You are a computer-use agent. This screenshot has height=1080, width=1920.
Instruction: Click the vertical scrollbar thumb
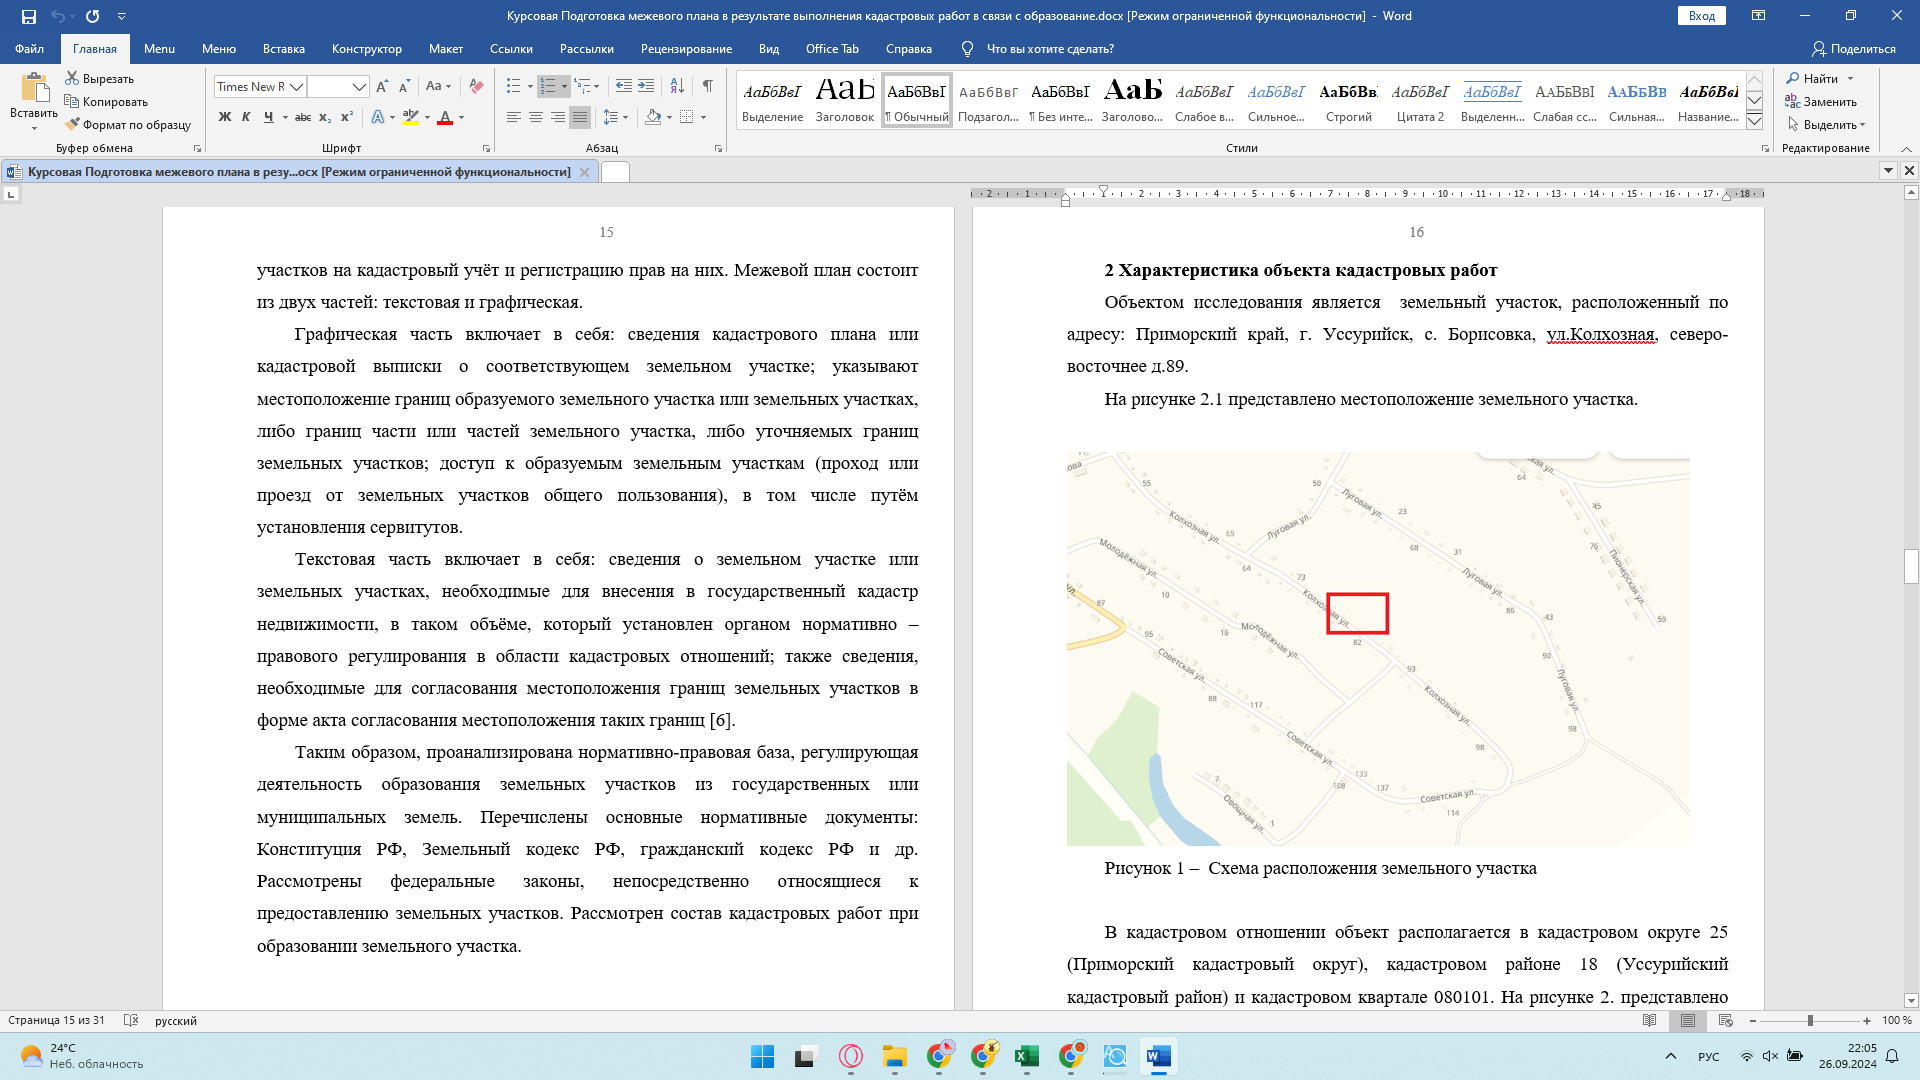pyautogui.click(x=1911, y=567)
